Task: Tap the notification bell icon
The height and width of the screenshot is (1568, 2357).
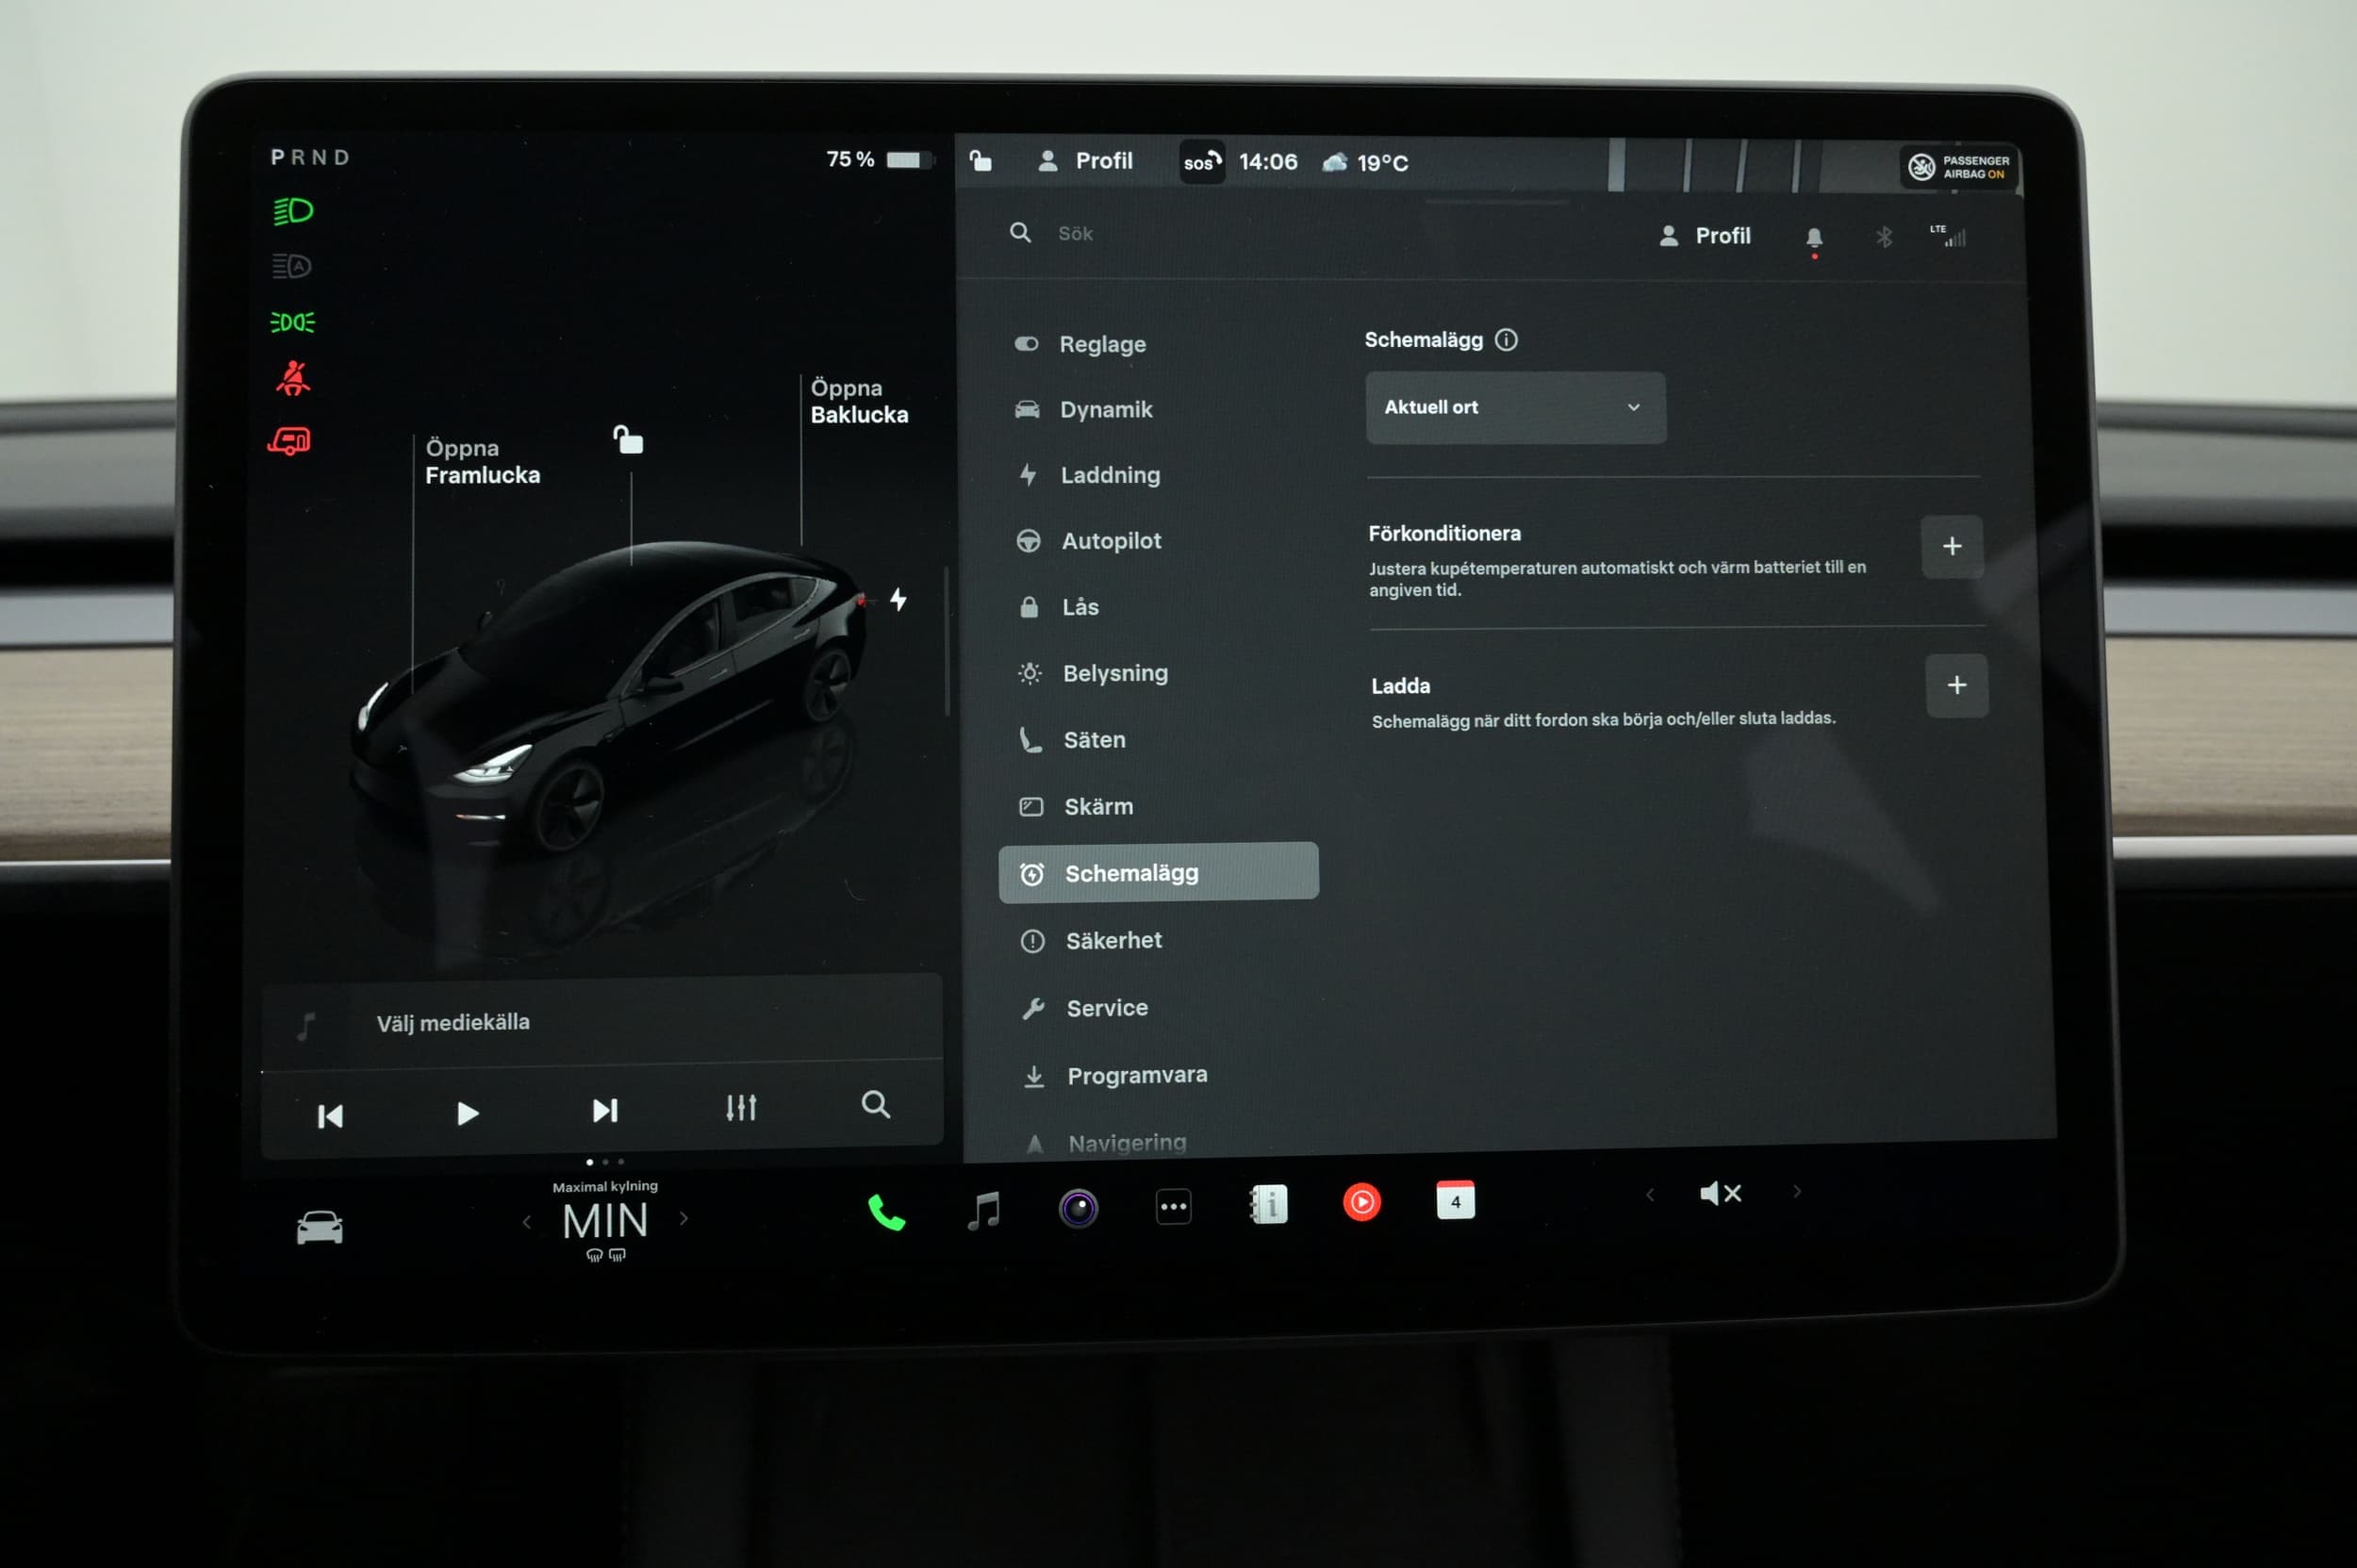Action: coord(1814,238)
